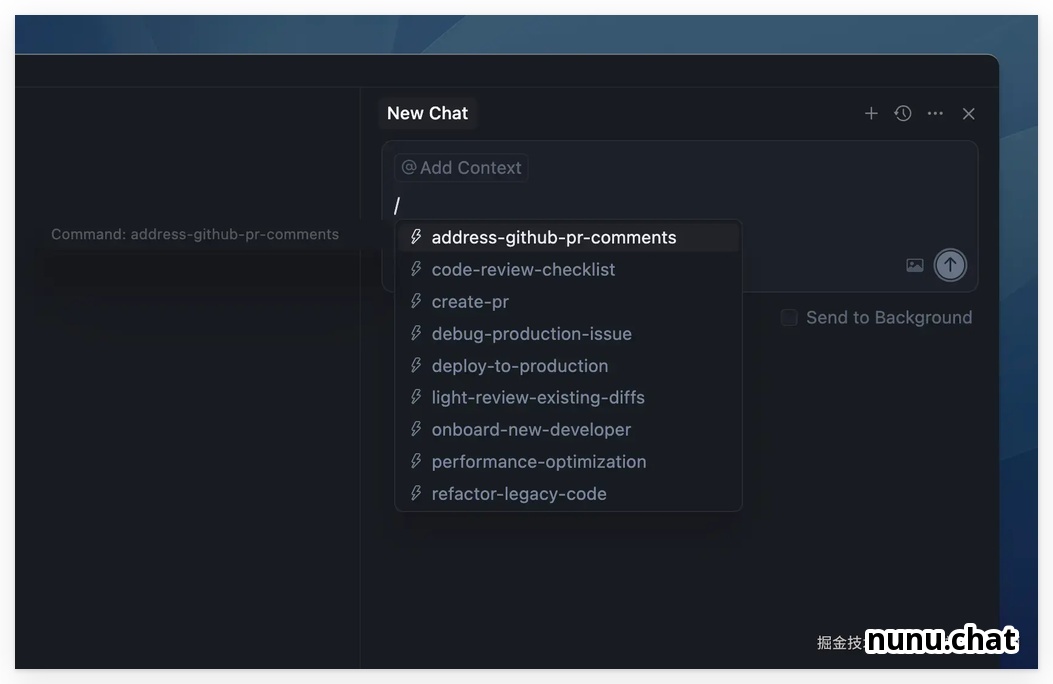The image size is (1053, 684).
Task: Click the image attach icon
Action: (915, 265)
